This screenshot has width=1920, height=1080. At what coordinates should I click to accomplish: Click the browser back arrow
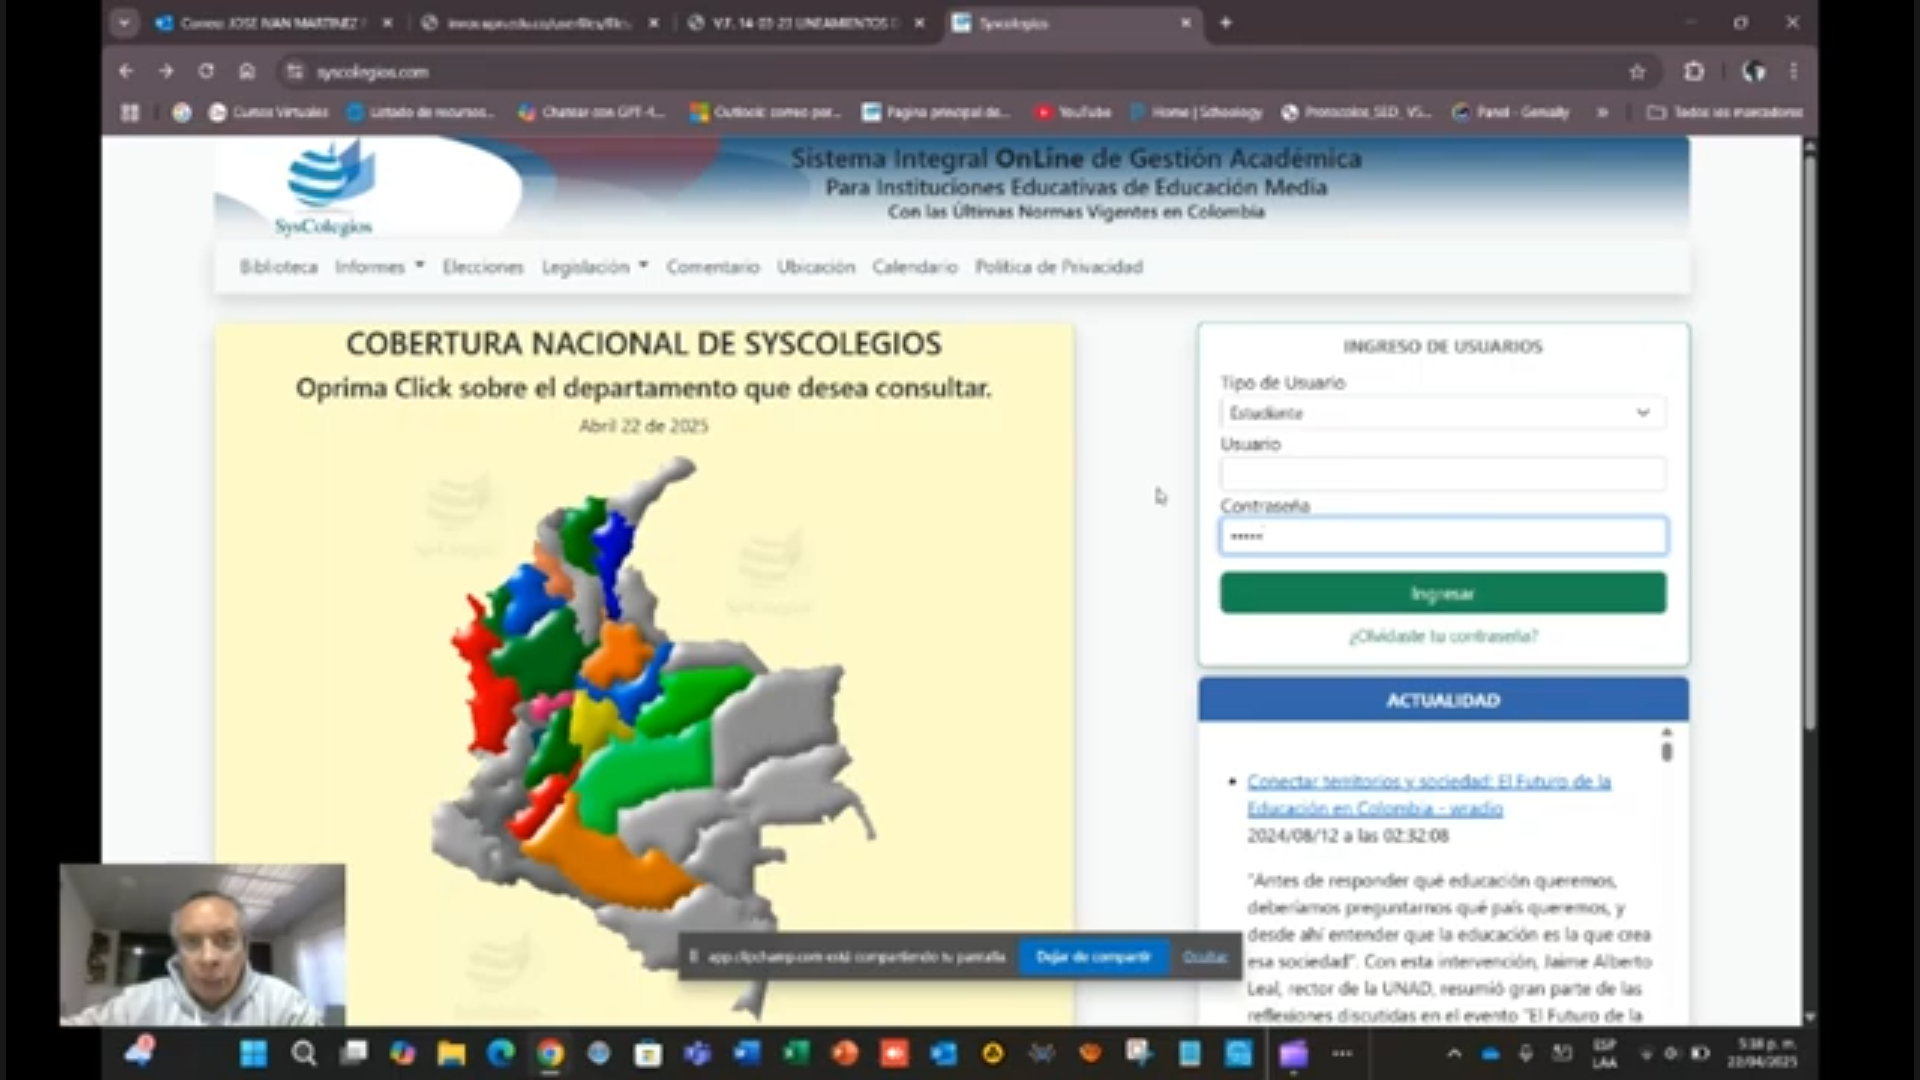click(x=124, y=71)
